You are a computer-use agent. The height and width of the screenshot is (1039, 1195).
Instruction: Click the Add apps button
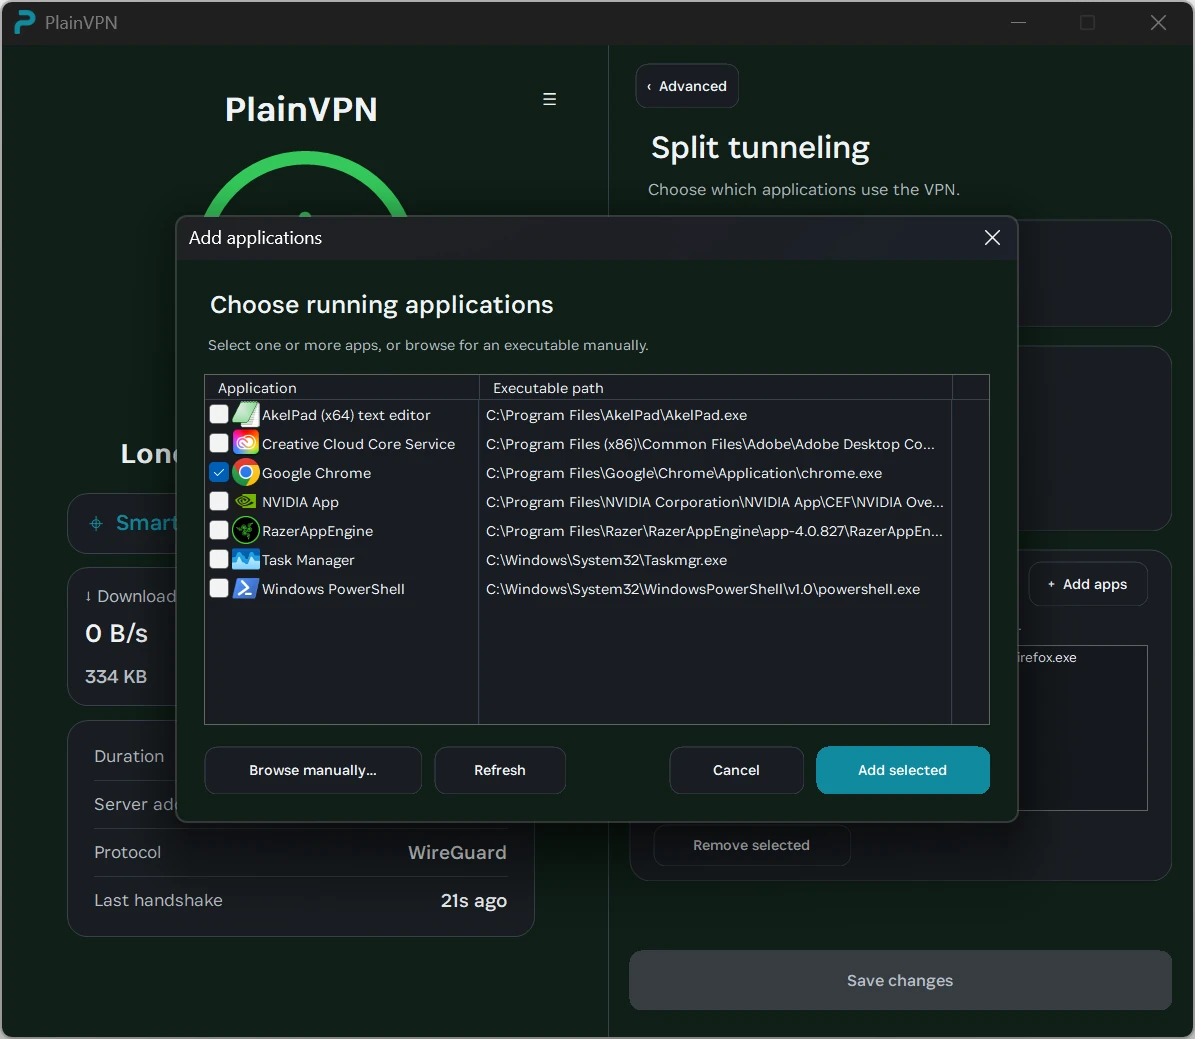(1088, 584)
